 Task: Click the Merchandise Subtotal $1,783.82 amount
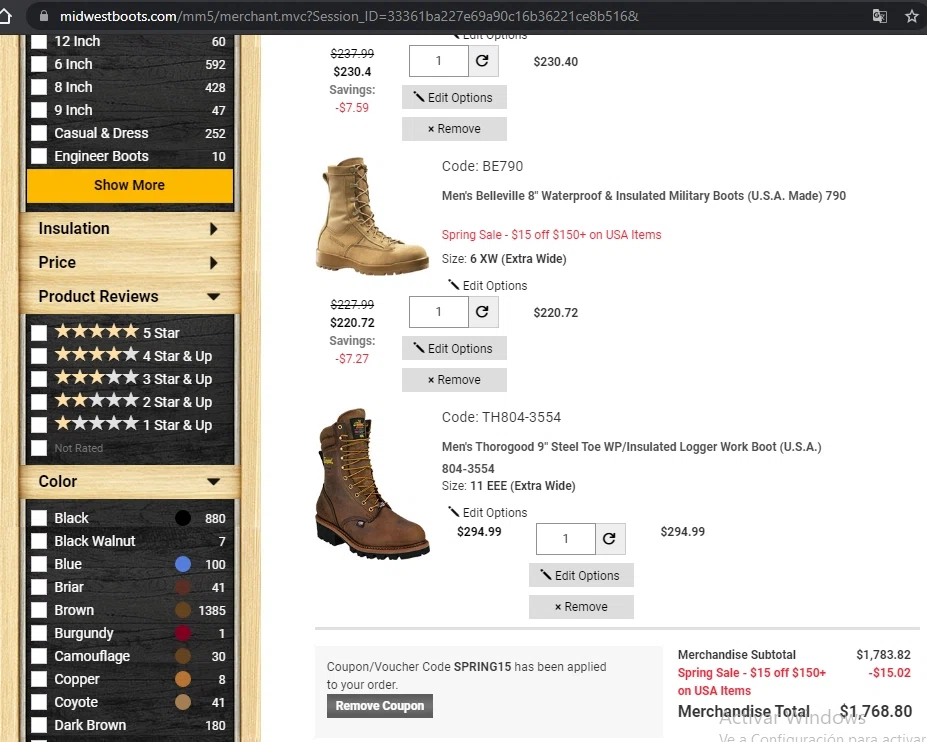(883, 655)
